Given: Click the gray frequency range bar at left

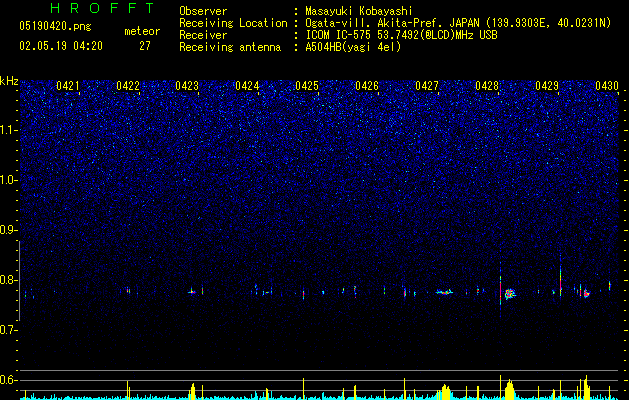Looking at the screenshot, I should coord(19,281).
